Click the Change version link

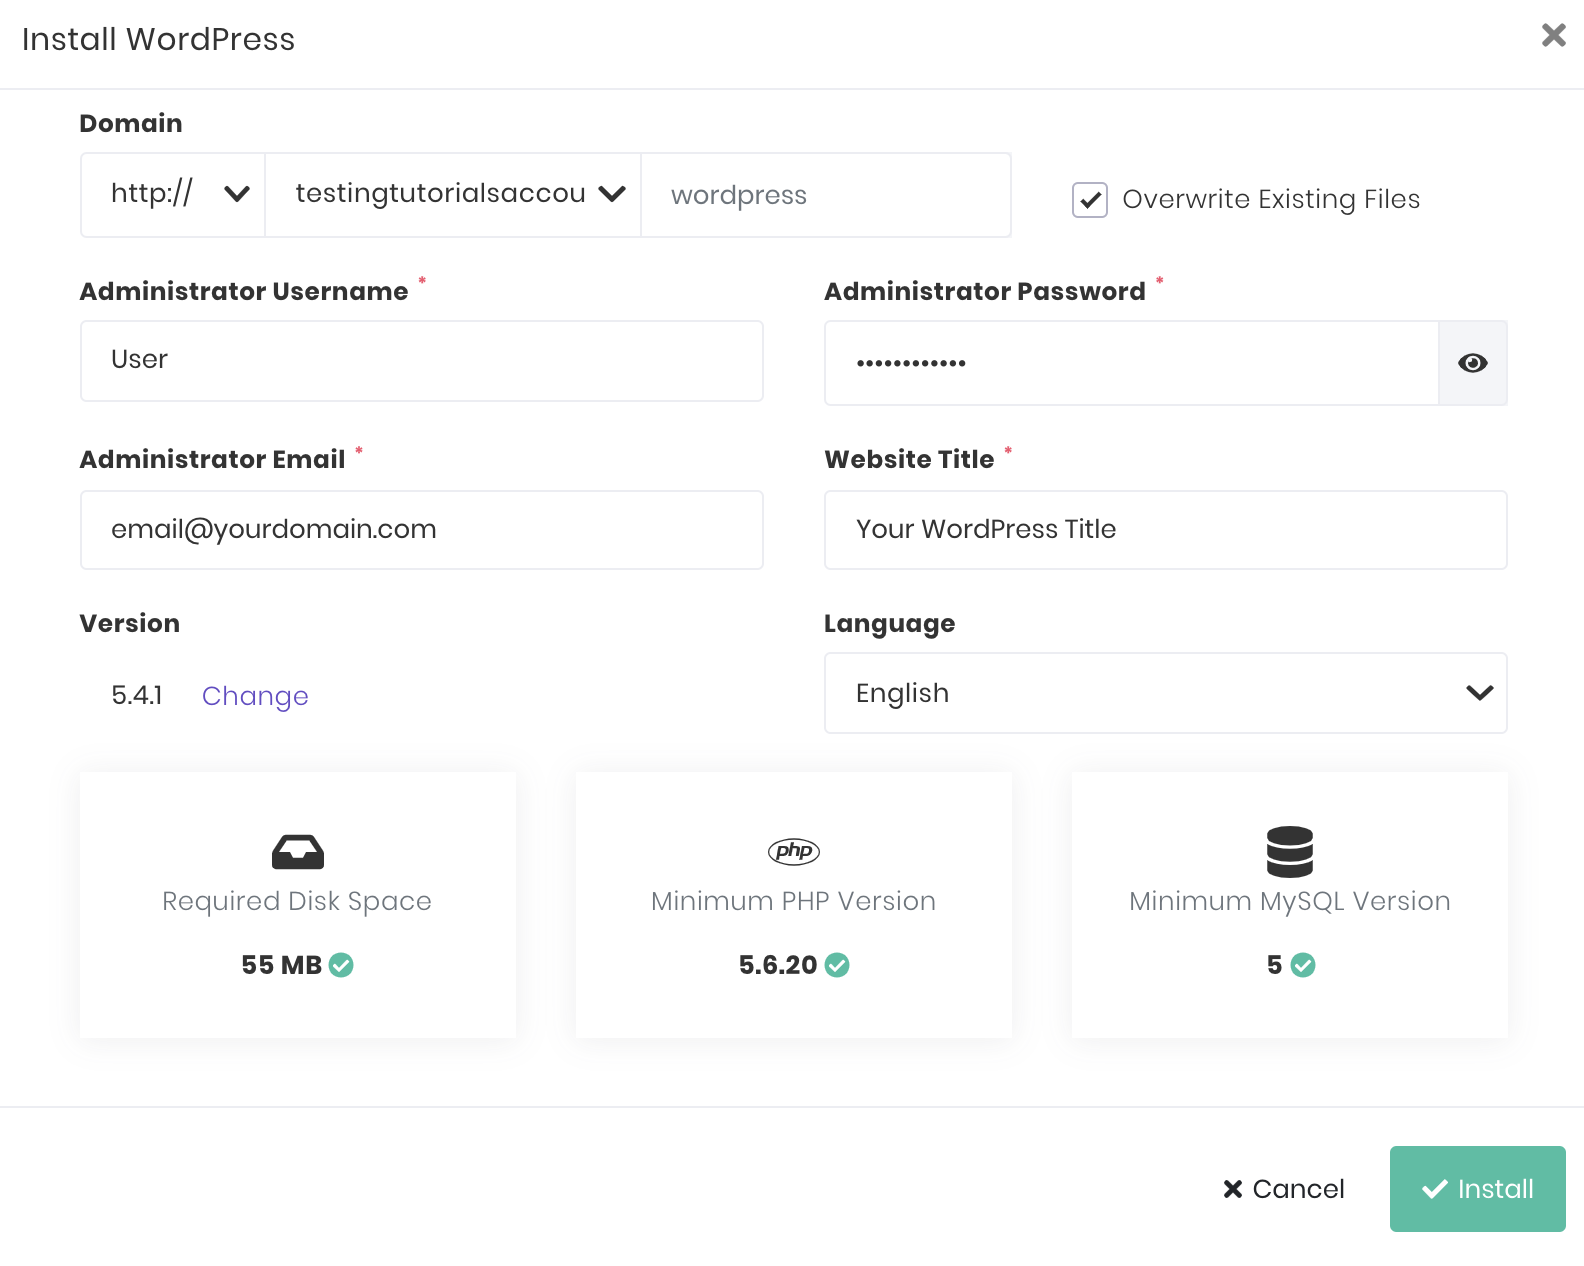point(255,696)
